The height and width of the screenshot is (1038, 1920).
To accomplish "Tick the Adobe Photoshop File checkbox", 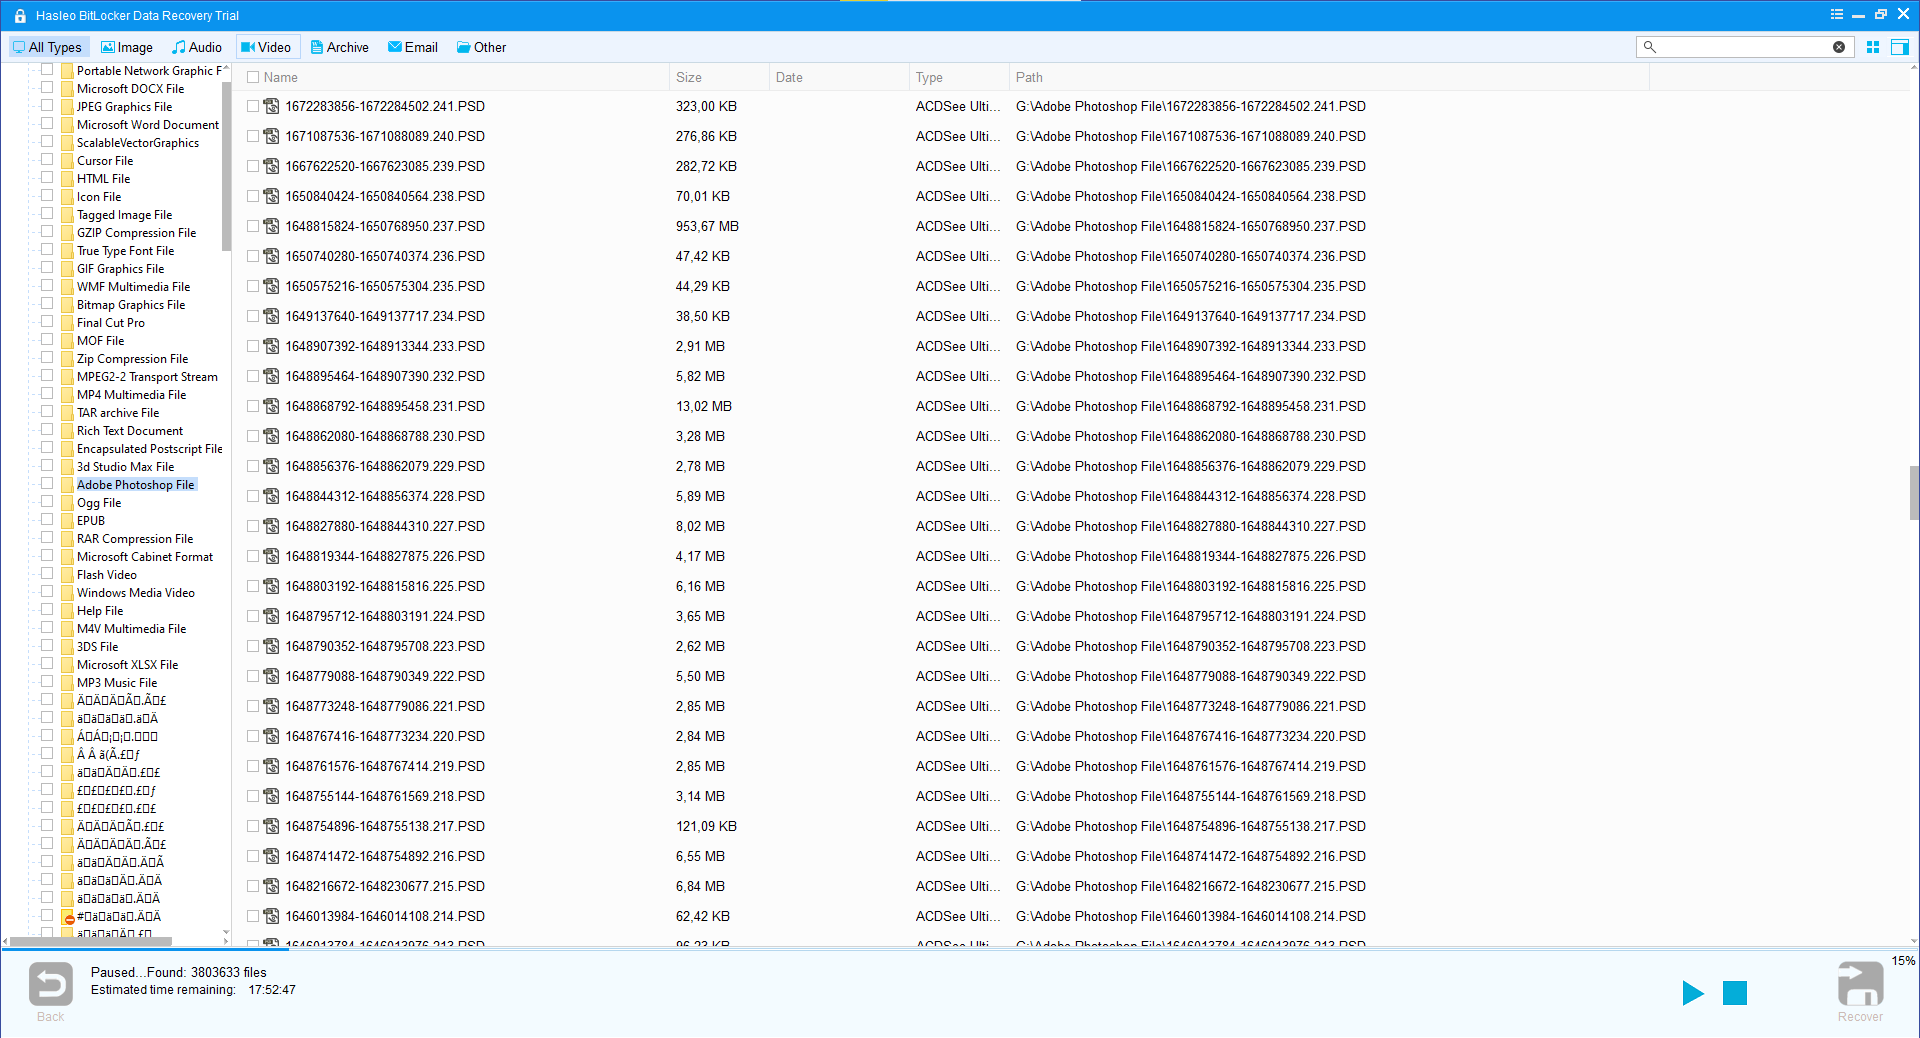I will (47, 484).
